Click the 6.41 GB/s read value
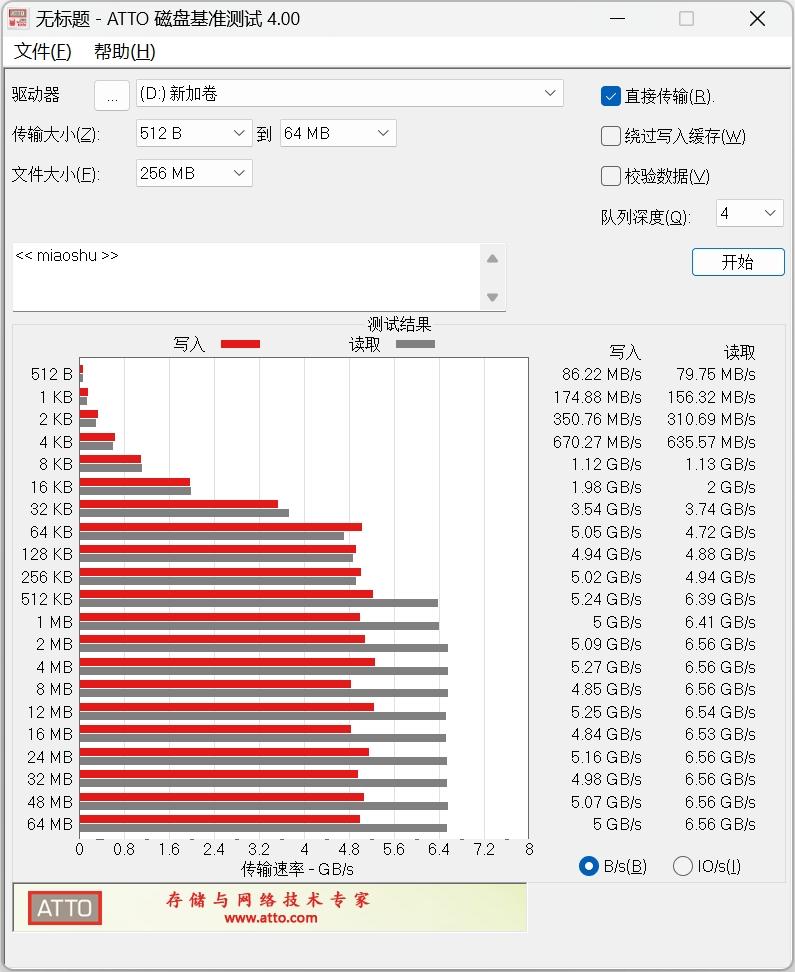 tap(721, 622)
